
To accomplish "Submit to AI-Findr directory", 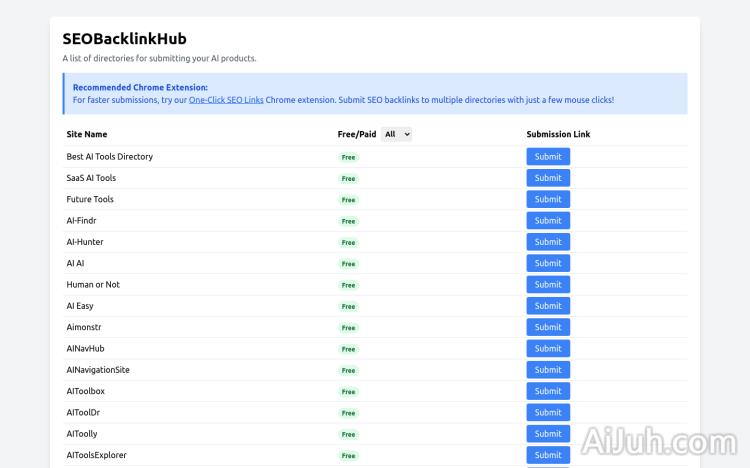I will click(x=548, y=221).
